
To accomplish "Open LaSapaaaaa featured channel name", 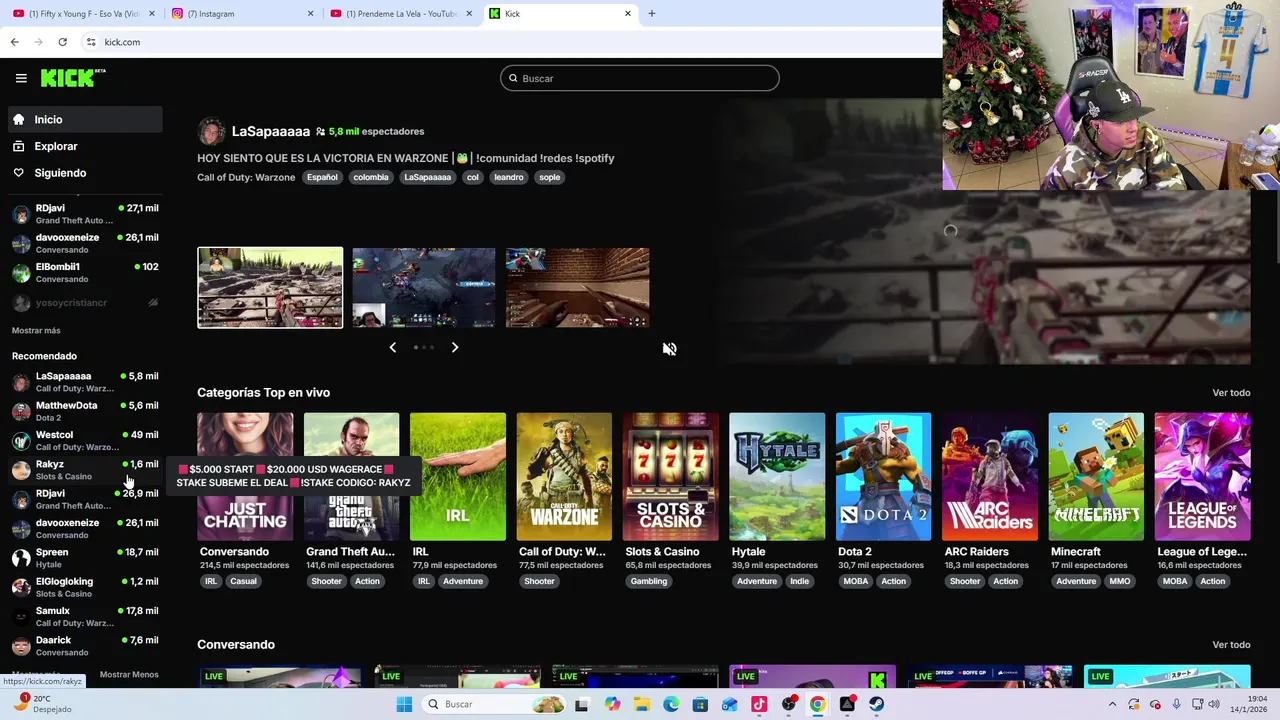I will tap(271, 131).
